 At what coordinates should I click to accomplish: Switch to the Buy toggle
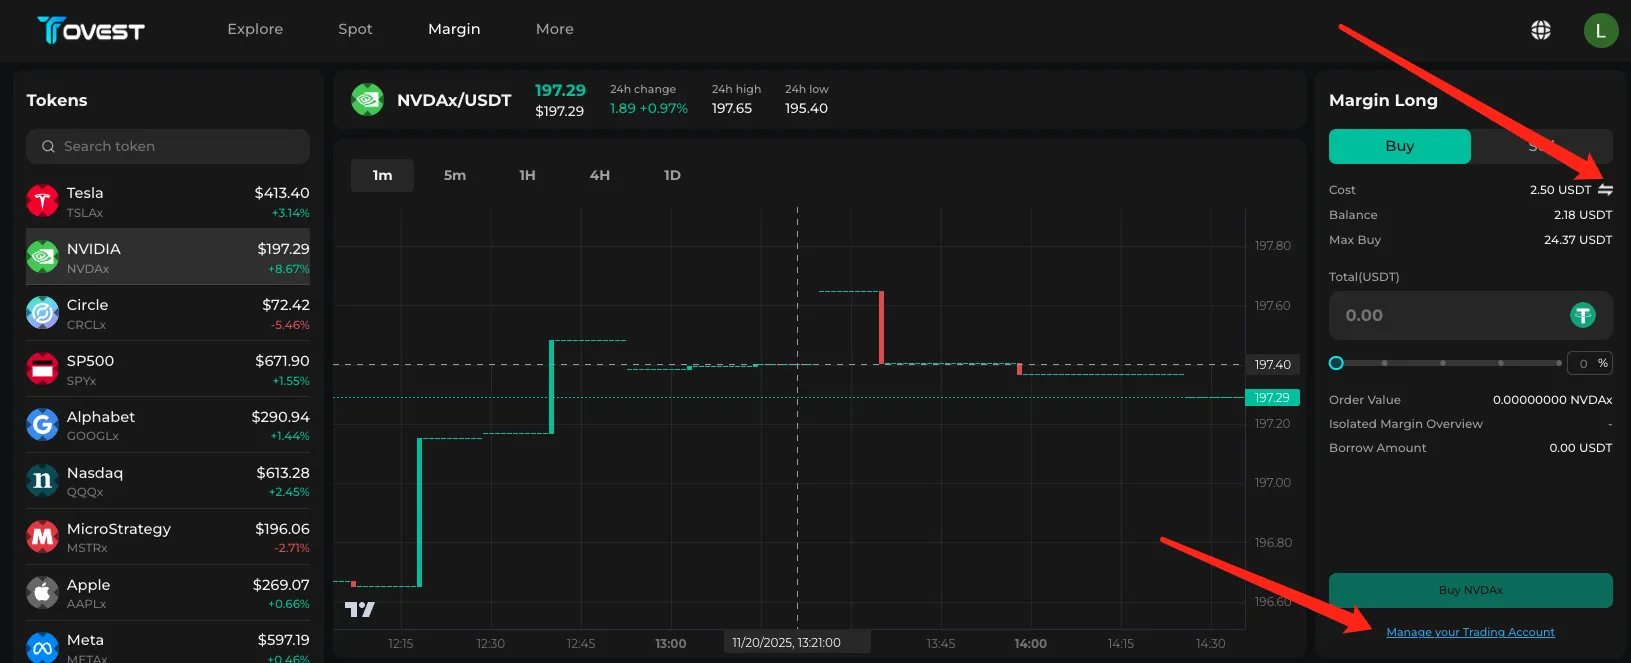tap(1399, 146)
